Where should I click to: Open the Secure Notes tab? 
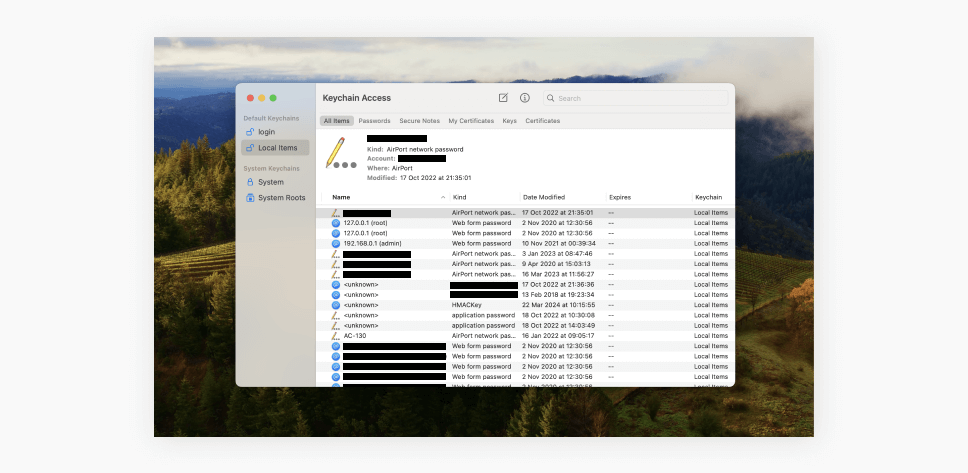click(419, 121)
